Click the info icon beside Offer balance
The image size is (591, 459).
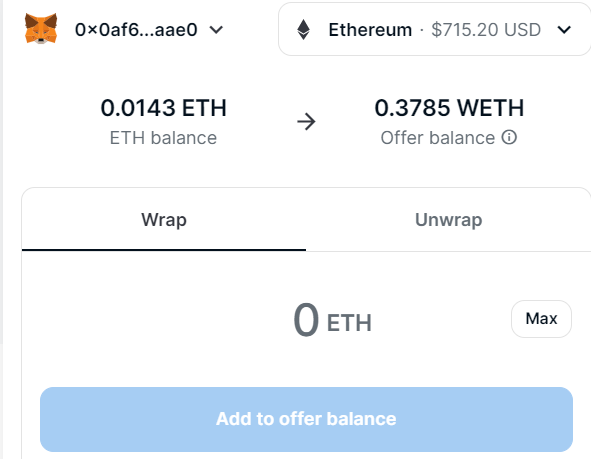[509, 137]
